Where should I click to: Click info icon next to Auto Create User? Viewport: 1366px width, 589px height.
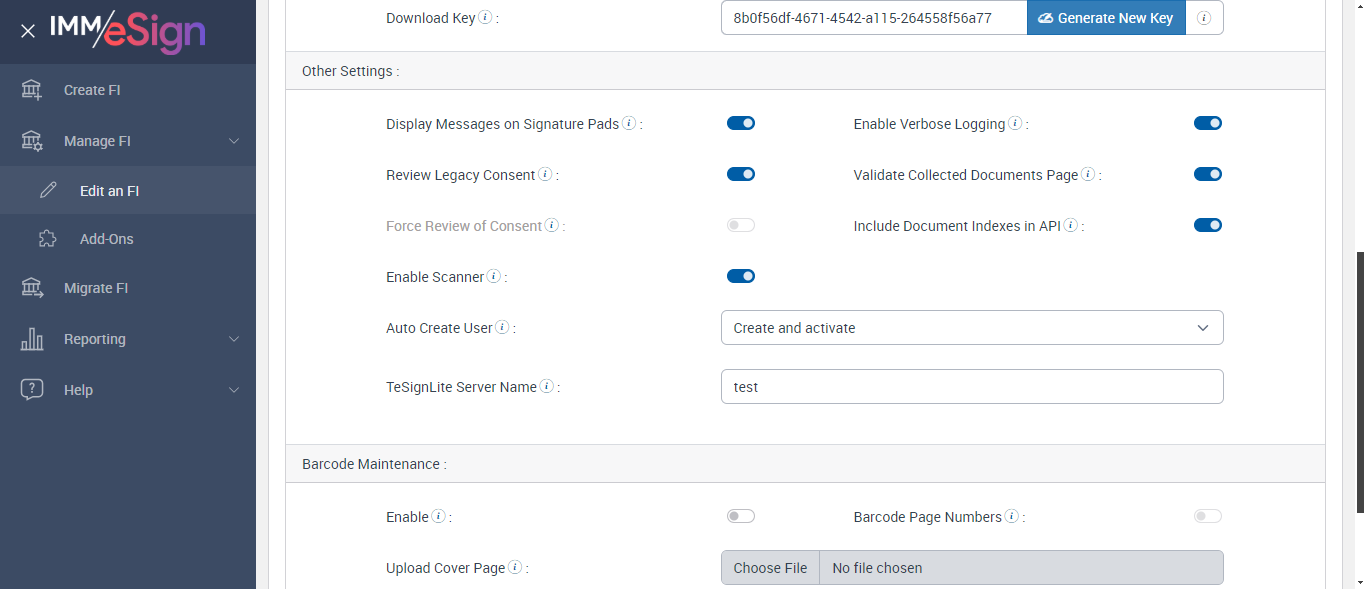(502, 328)
